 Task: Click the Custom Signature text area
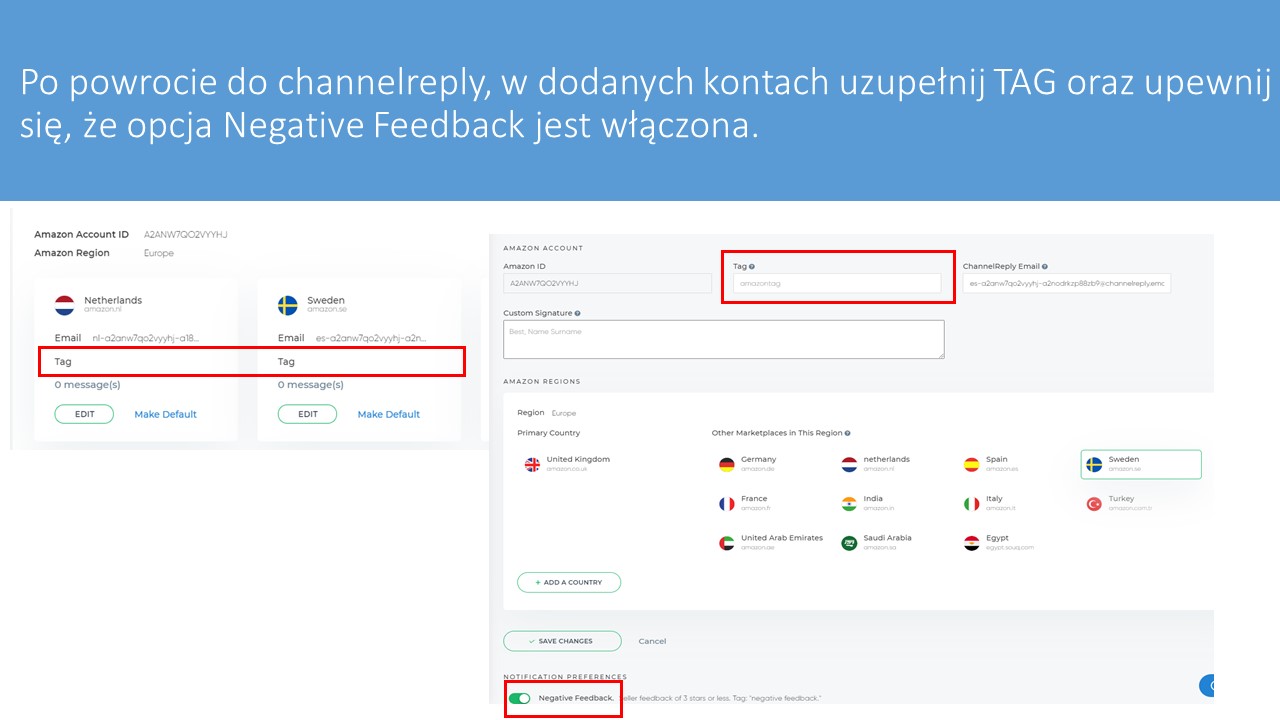[x=724, y=339]
